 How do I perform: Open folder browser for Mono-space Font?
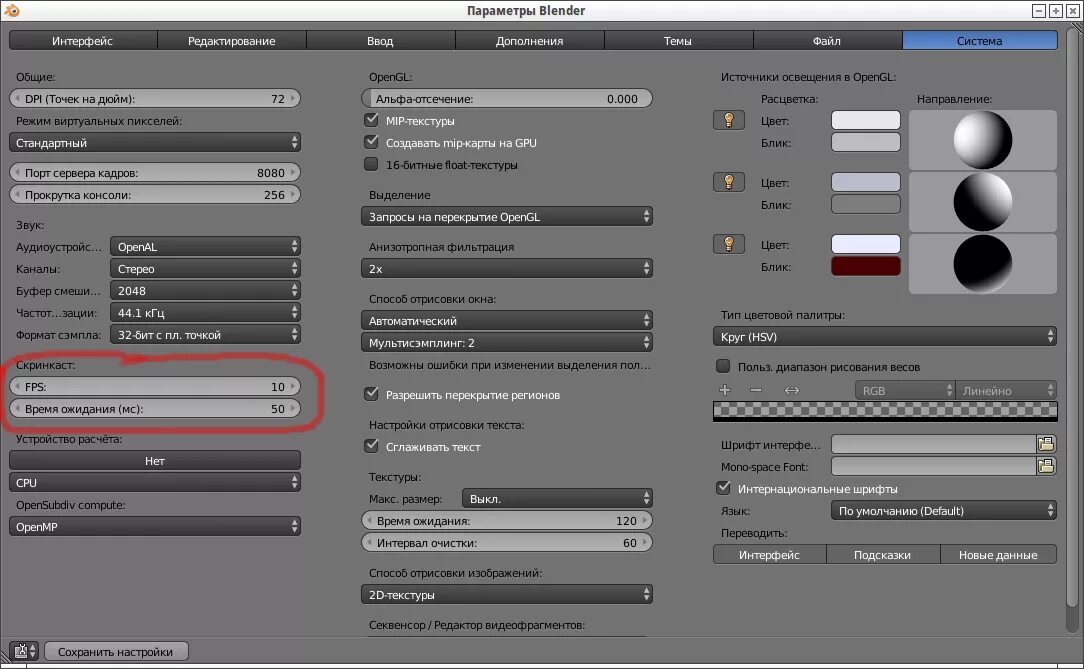pos(1046,467)
